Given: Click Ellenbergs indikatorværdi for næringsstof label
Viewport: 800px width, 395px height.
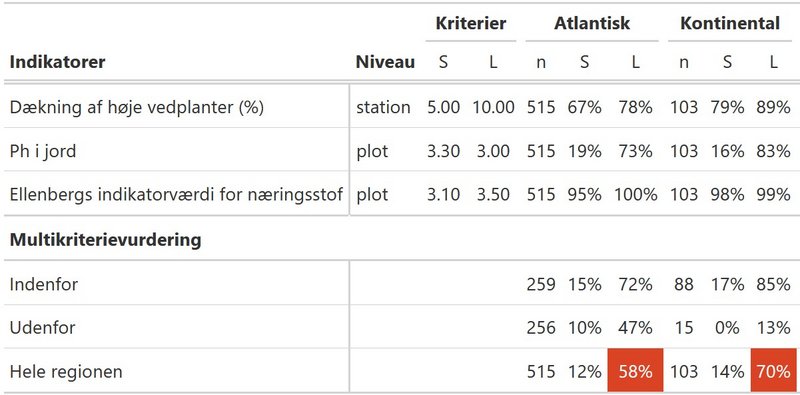Looking at the screenshot, I should point(176,194).
